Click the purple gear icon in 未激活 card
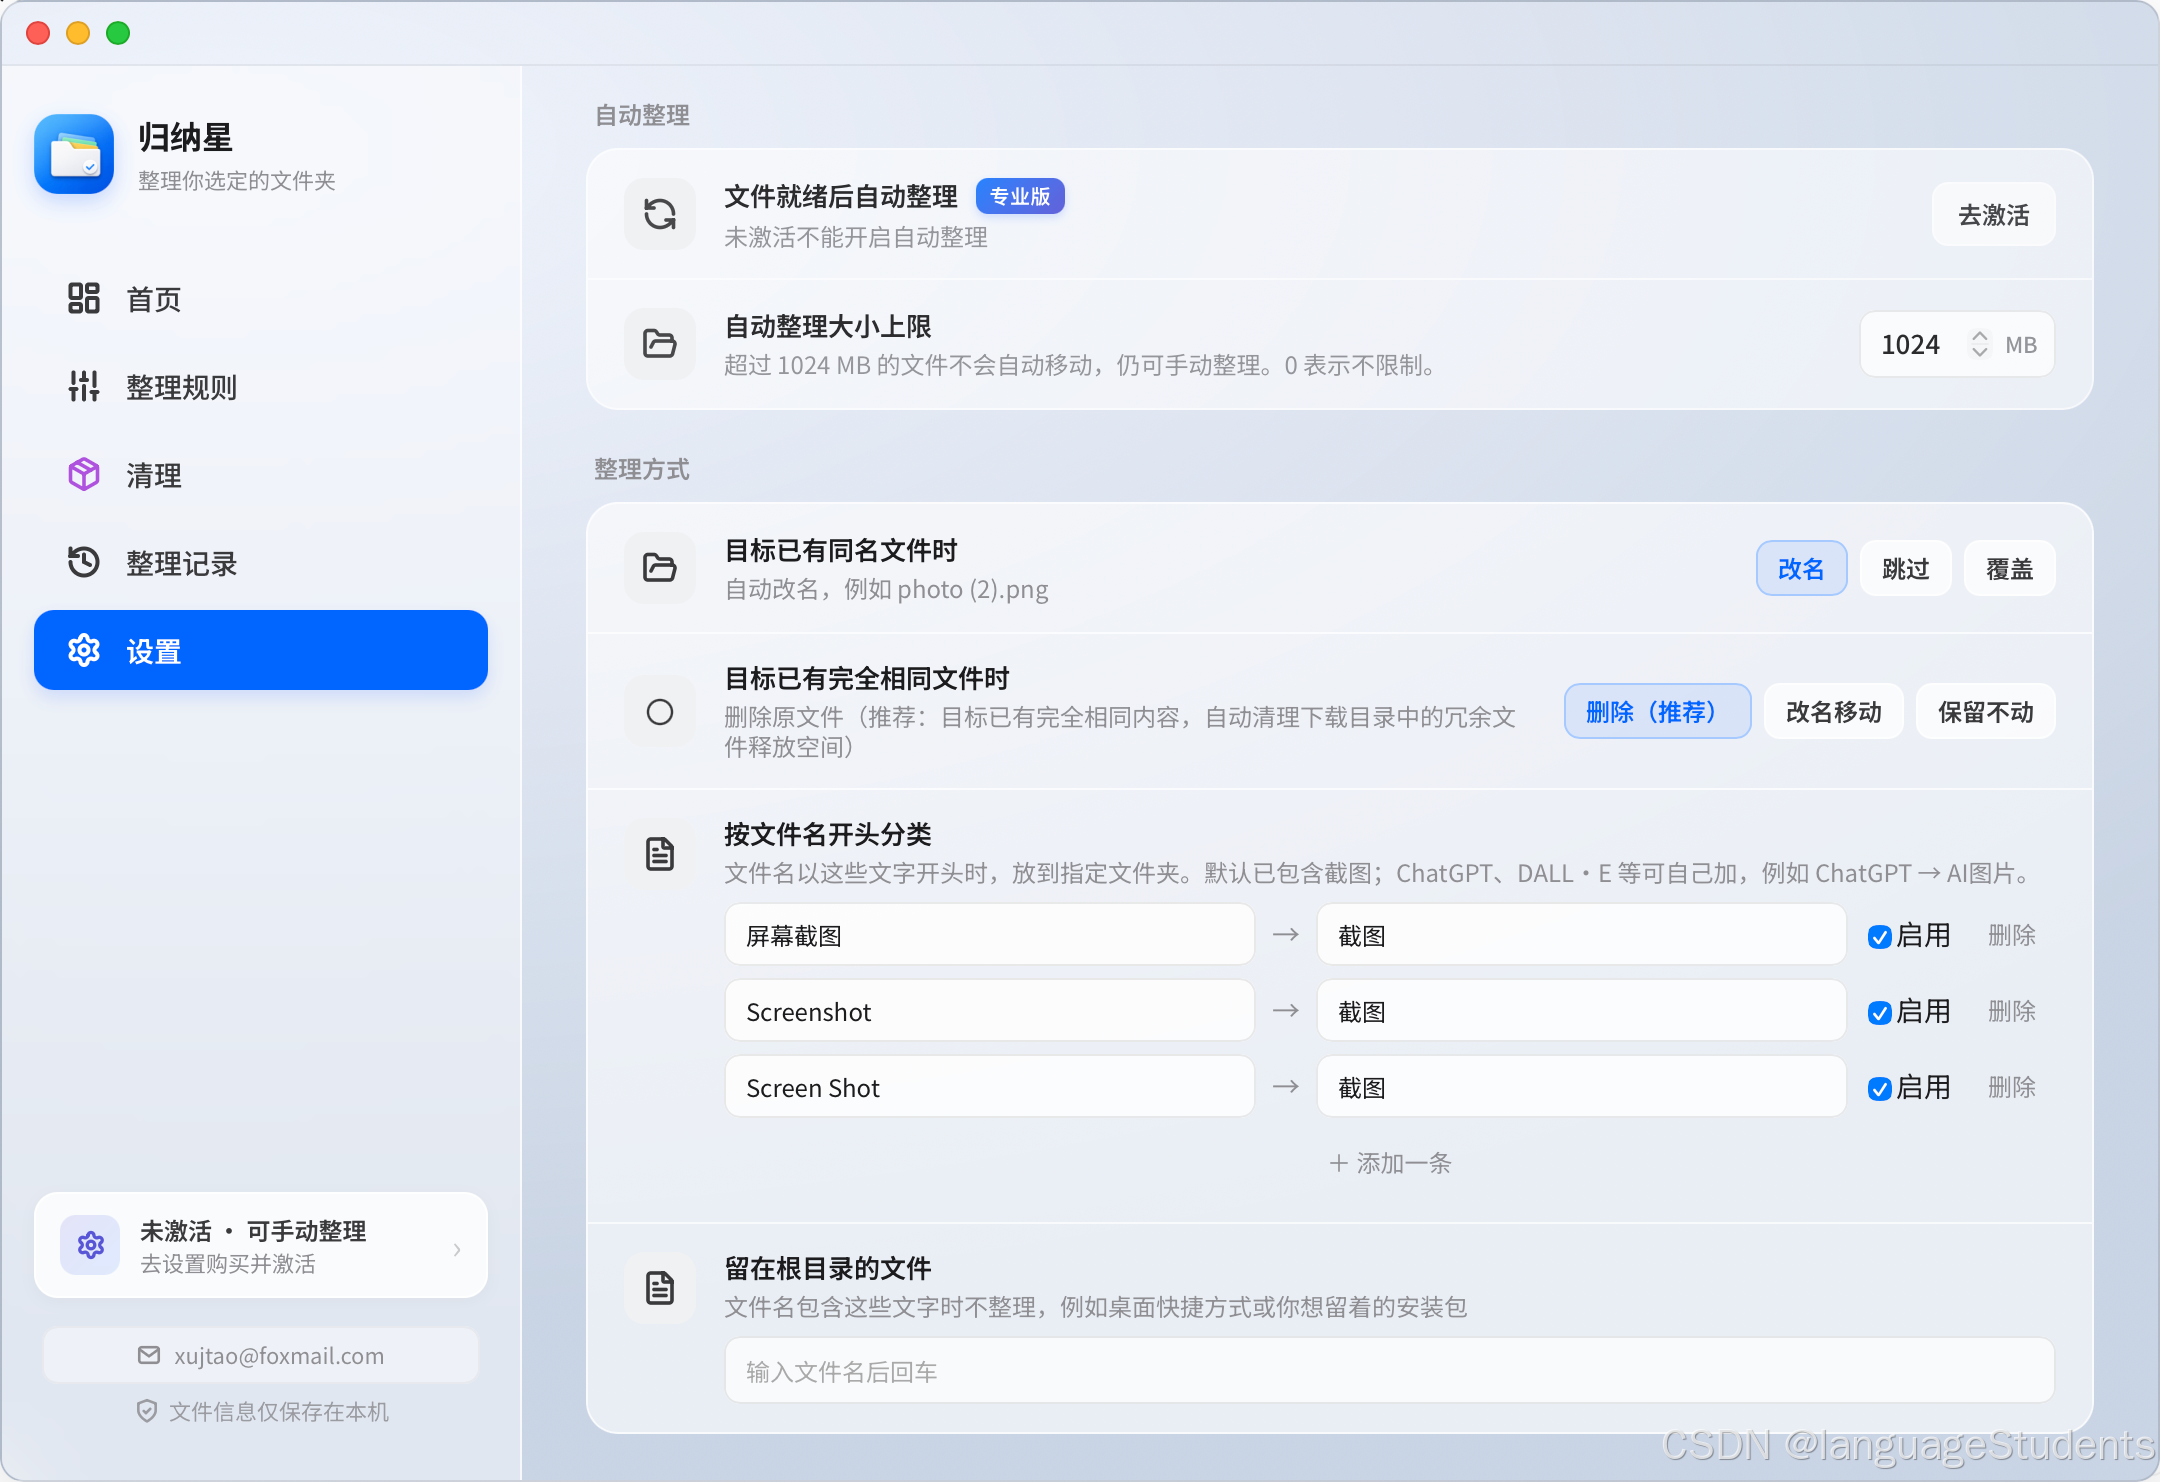The width and height of the screenshot is (2160, 1482). [x=91, y=1245]
